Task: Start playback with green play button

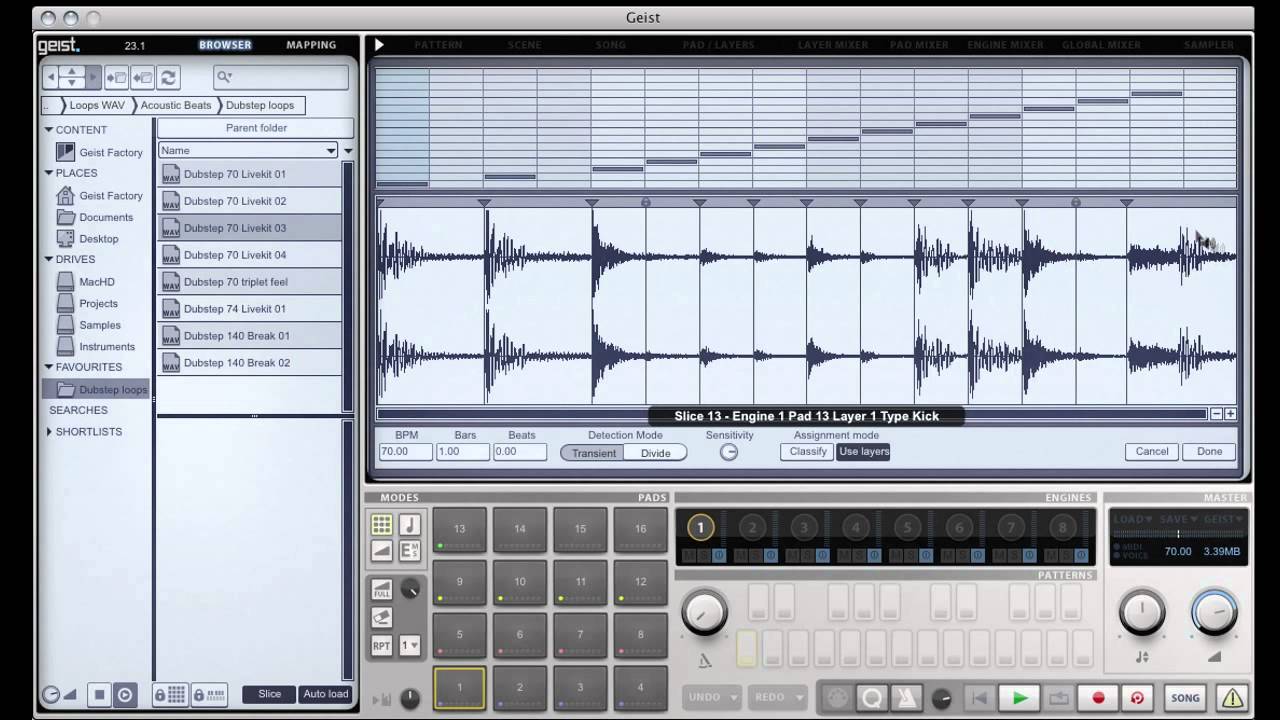Action: pos(1020,698)
